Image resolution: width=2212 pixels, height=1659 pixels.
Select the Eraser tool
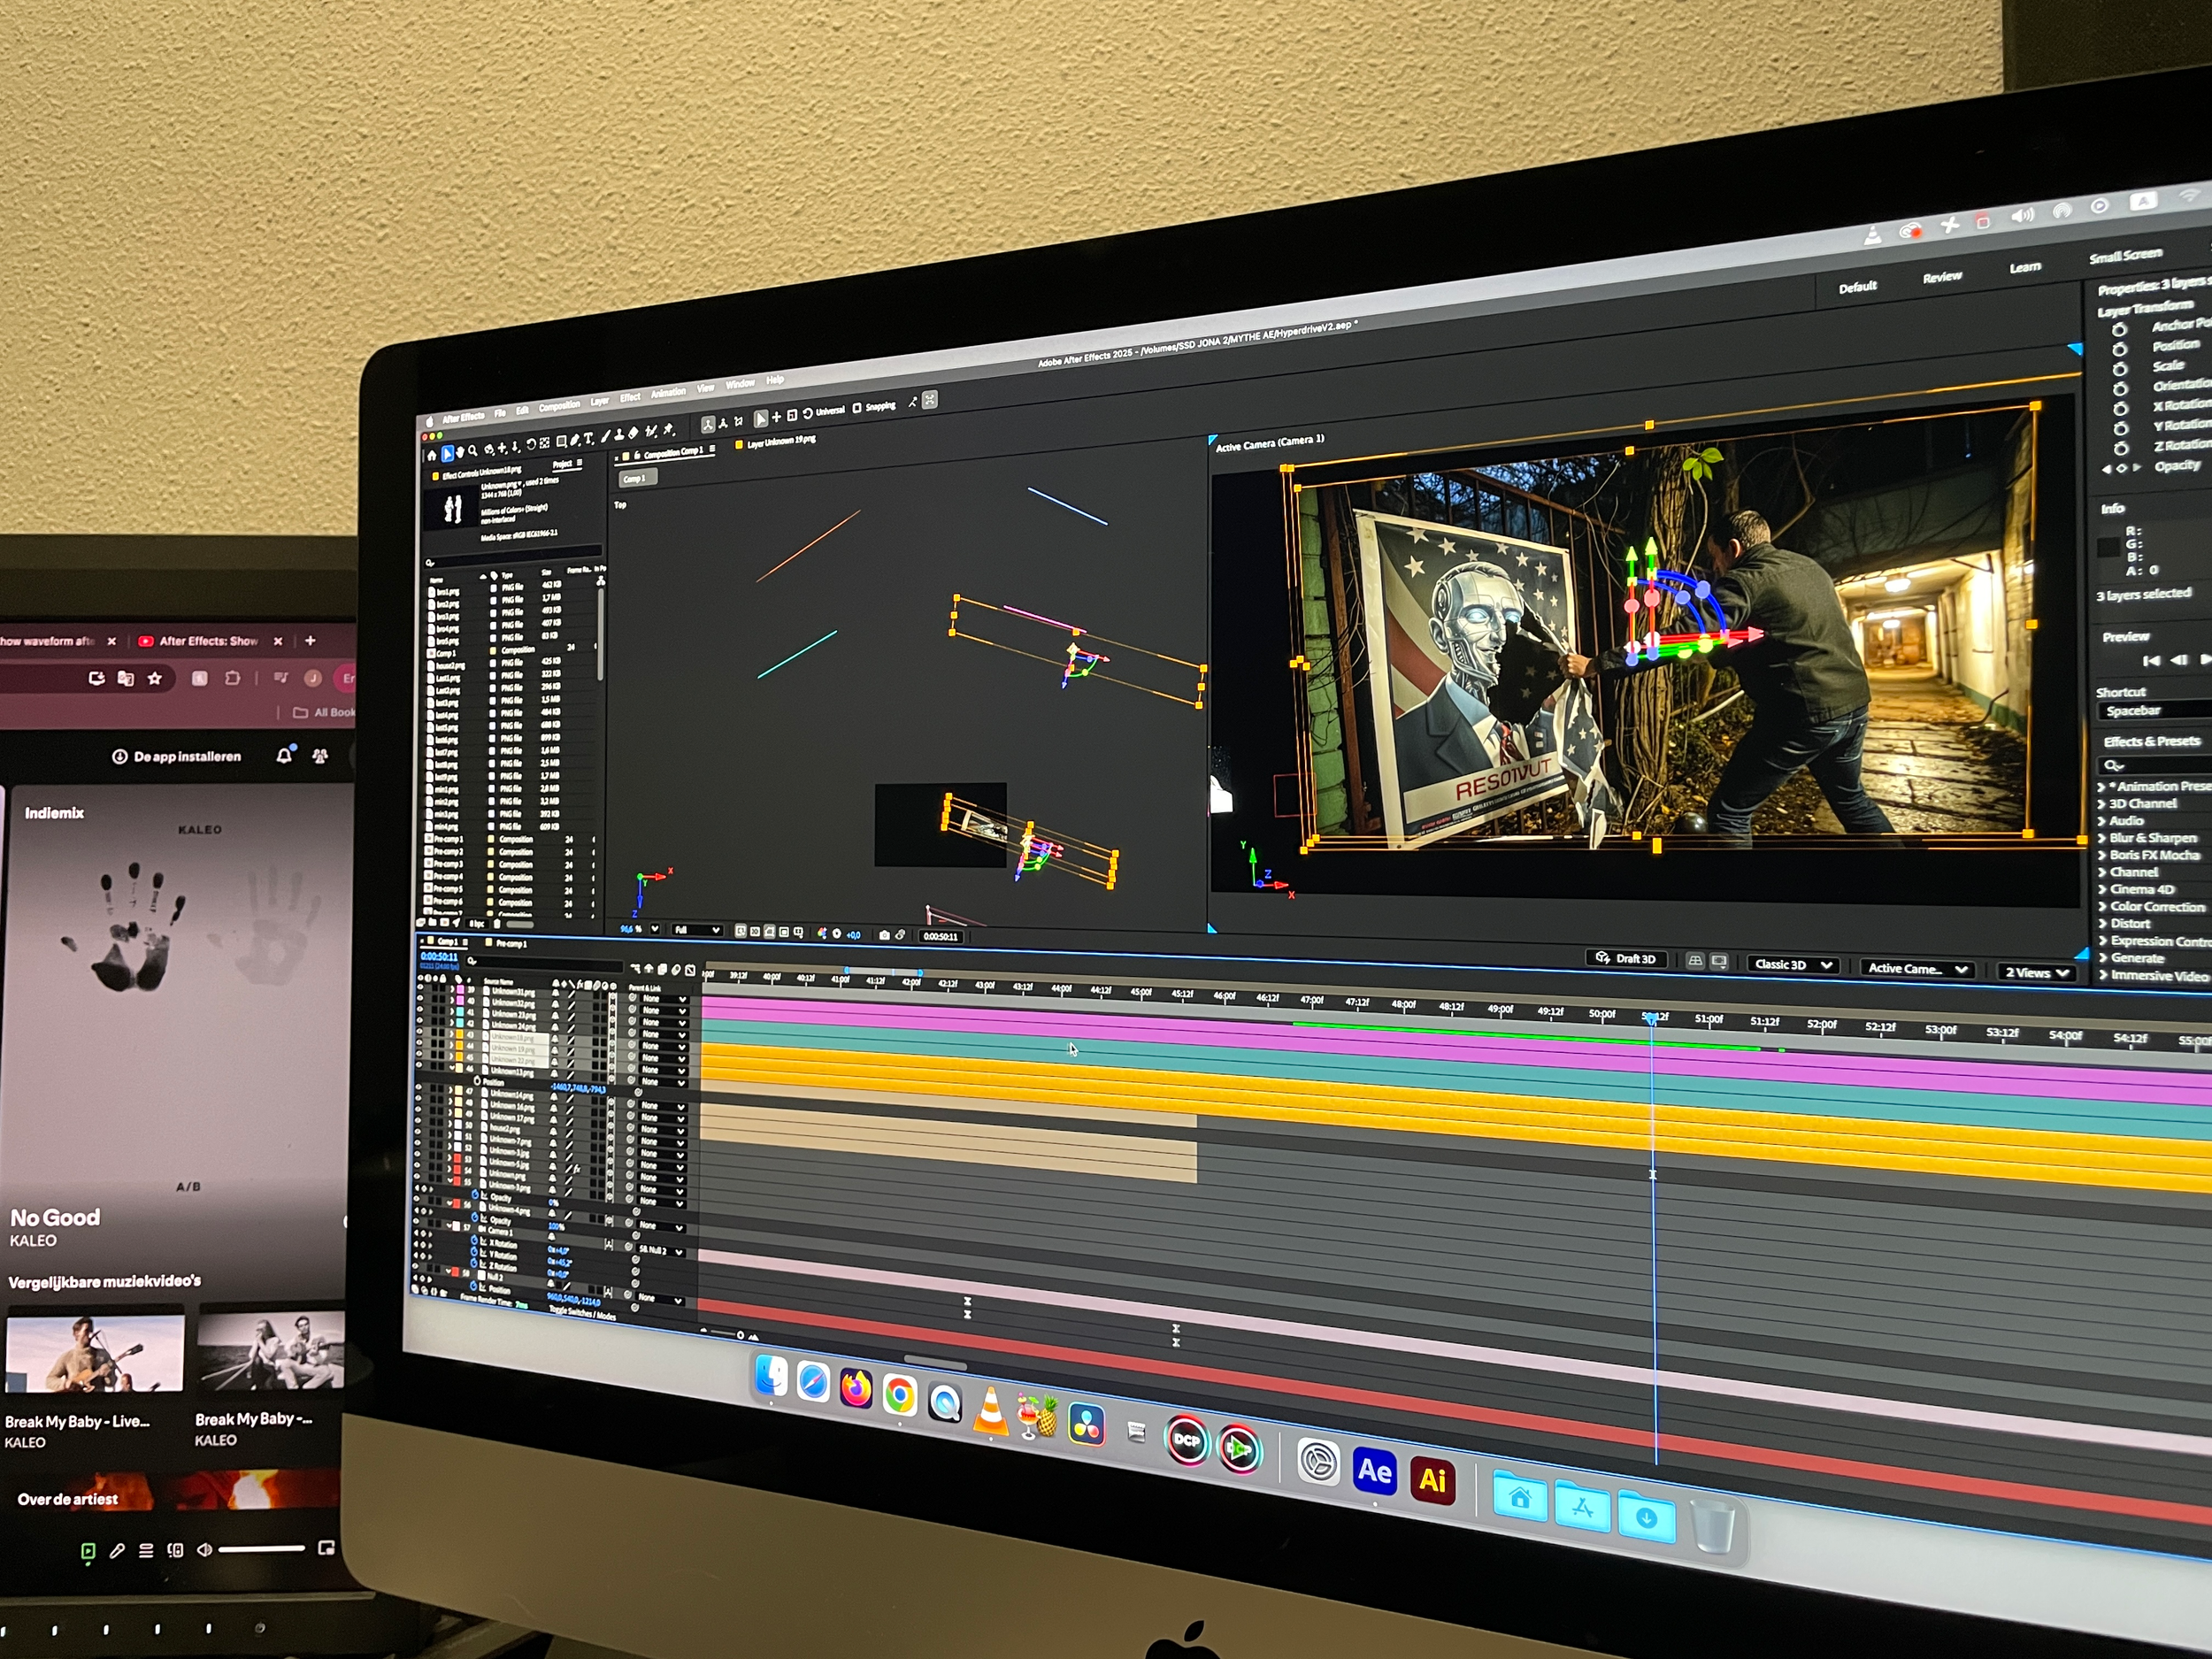tap(633, 433)
